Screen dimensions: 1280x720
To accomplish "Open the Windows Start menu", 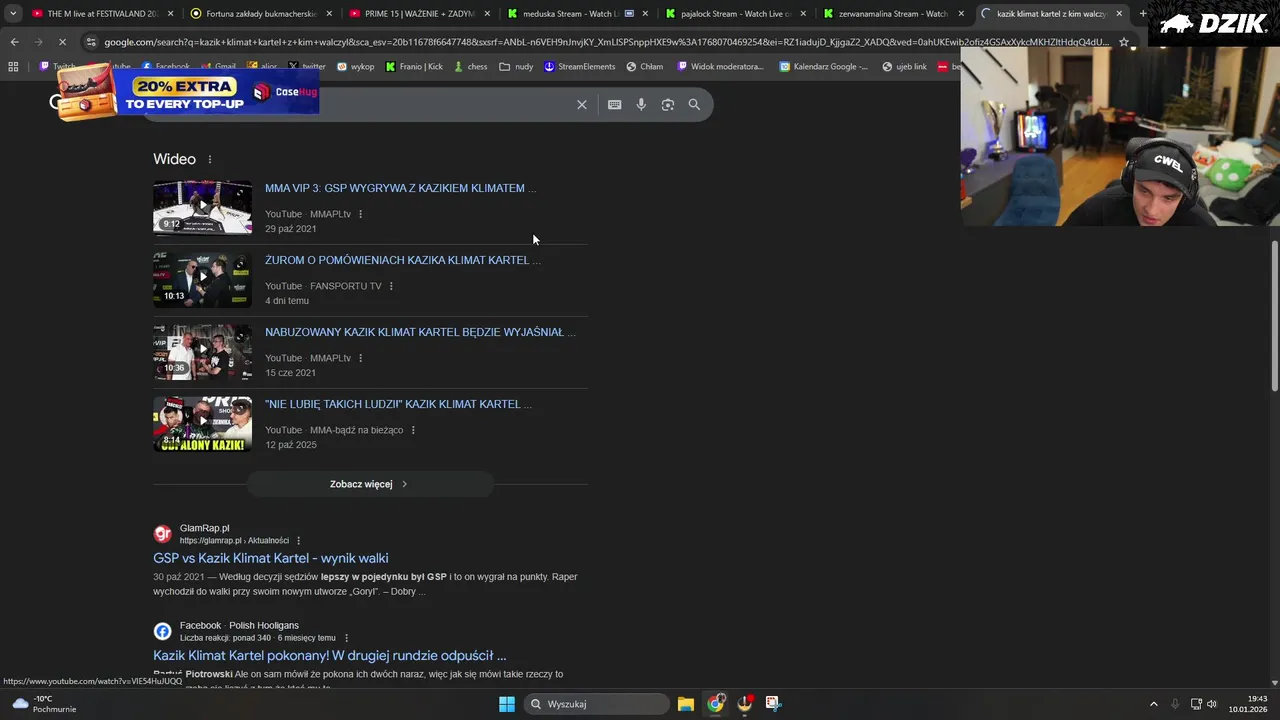I will pyautogui.click(x=507, y=704).
